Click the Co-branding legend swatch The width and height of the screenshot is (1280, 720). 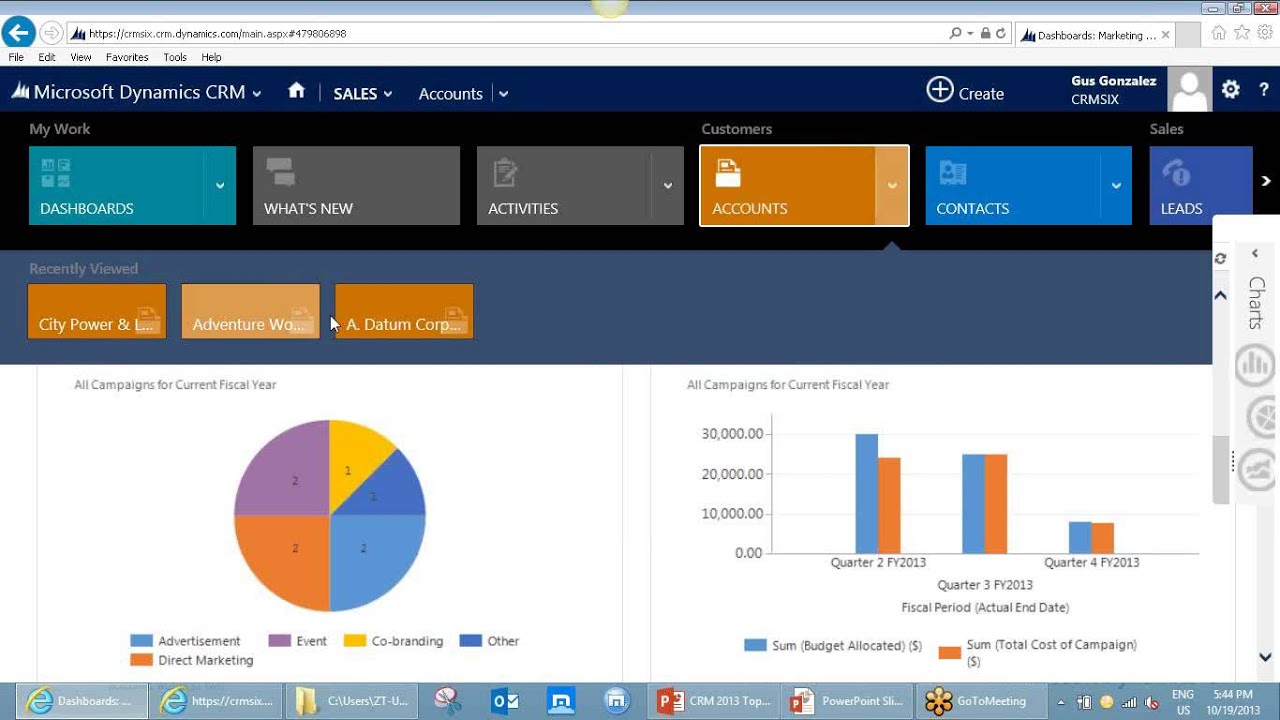pyautogui.click(x=355, y=641)
